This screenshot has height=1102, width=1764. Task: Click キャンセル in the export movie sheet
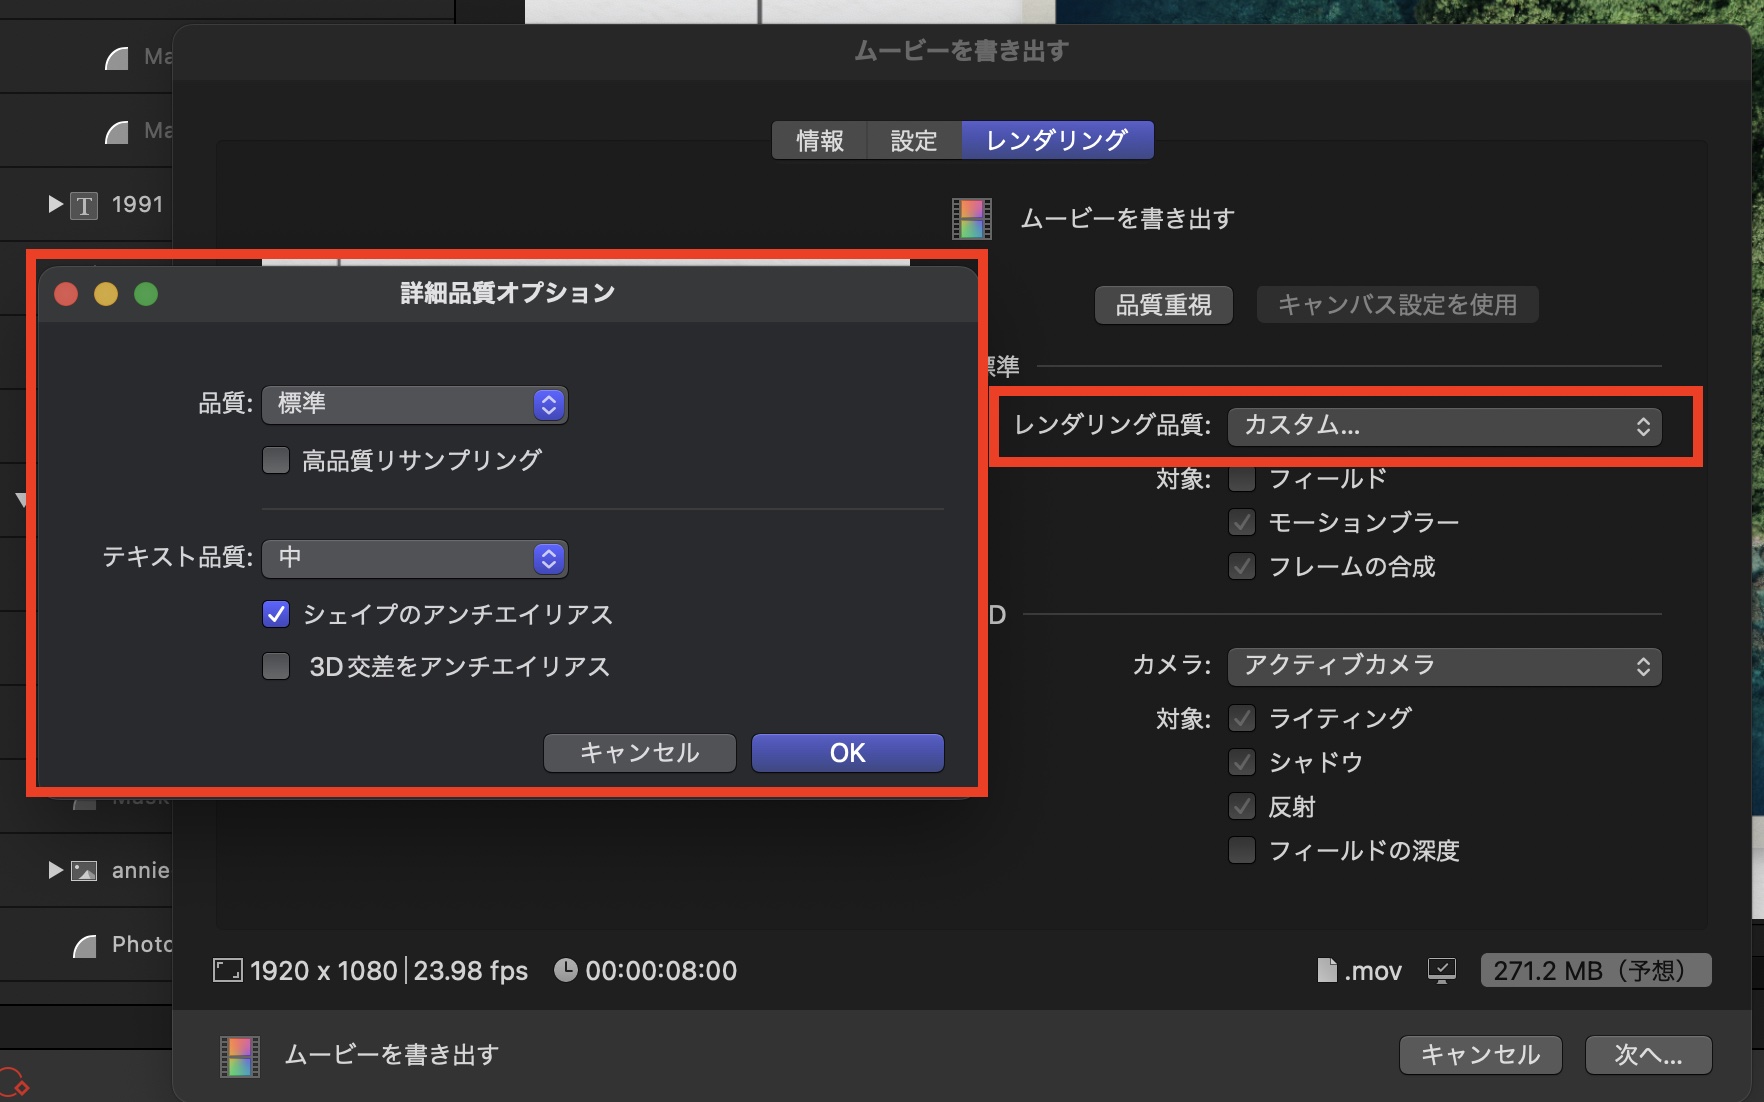[1481, 1055]
